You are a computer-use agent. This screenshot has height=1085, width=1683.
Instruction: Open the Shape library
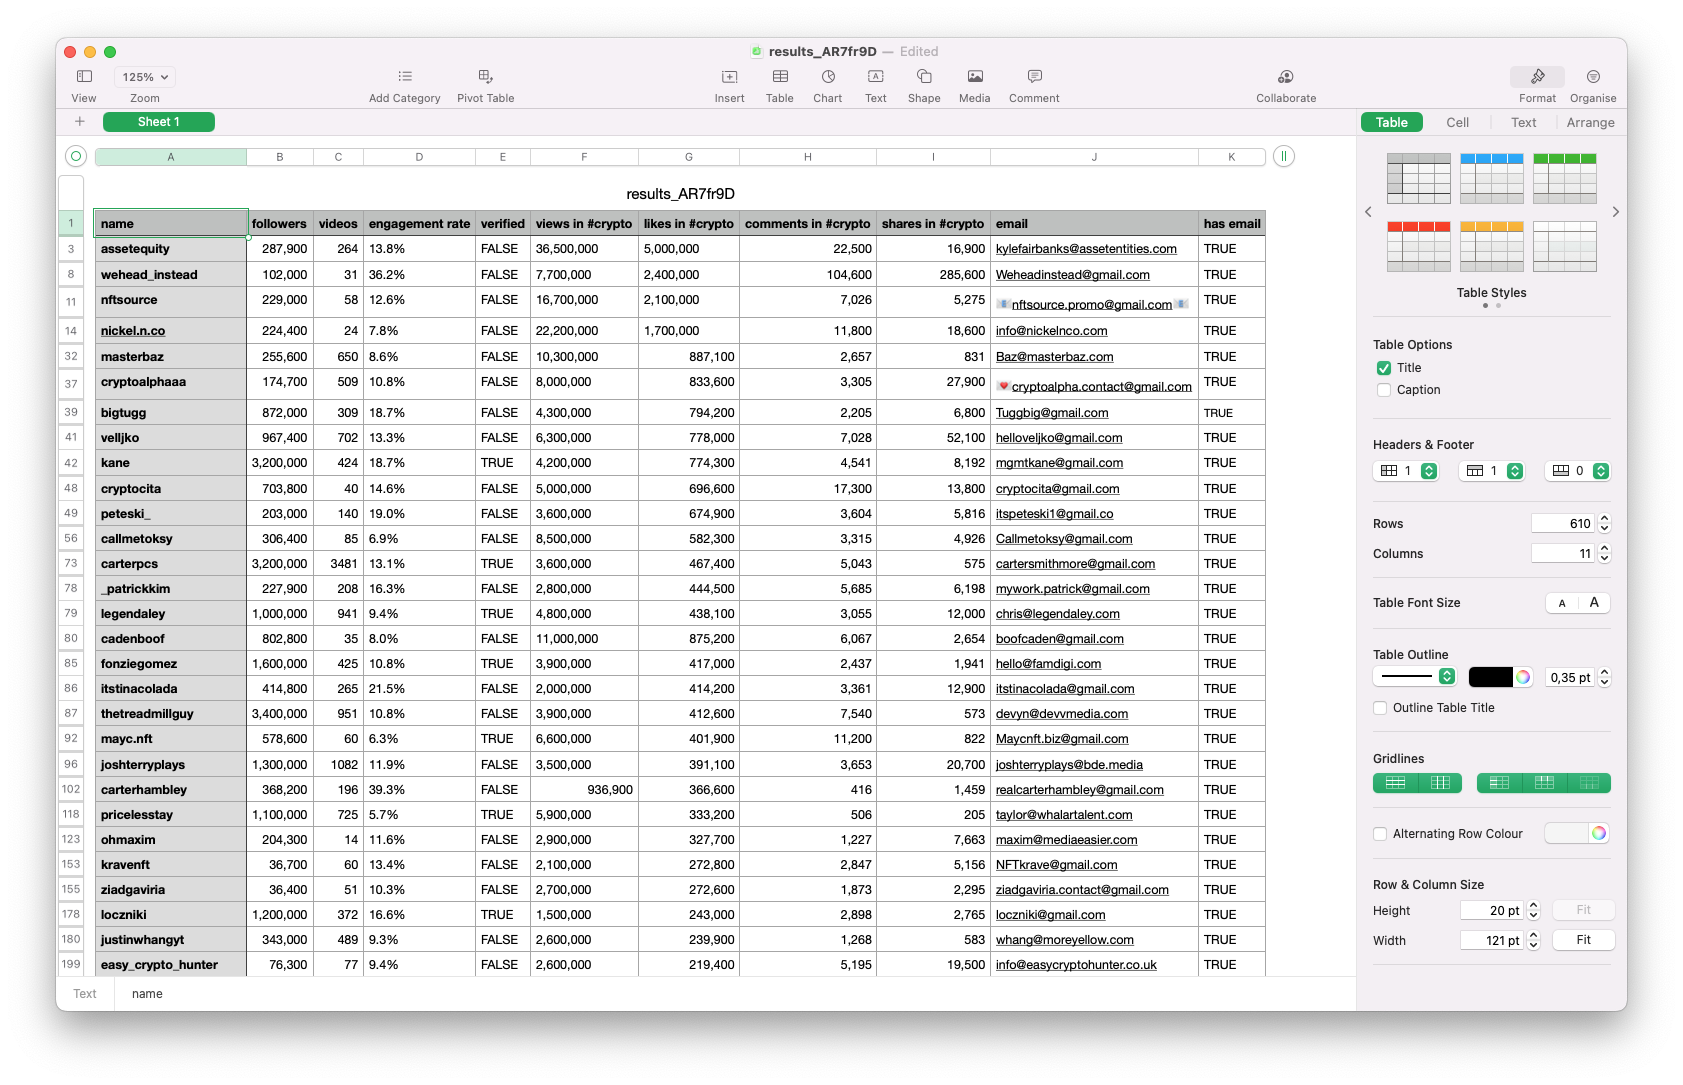coord(924,77)
